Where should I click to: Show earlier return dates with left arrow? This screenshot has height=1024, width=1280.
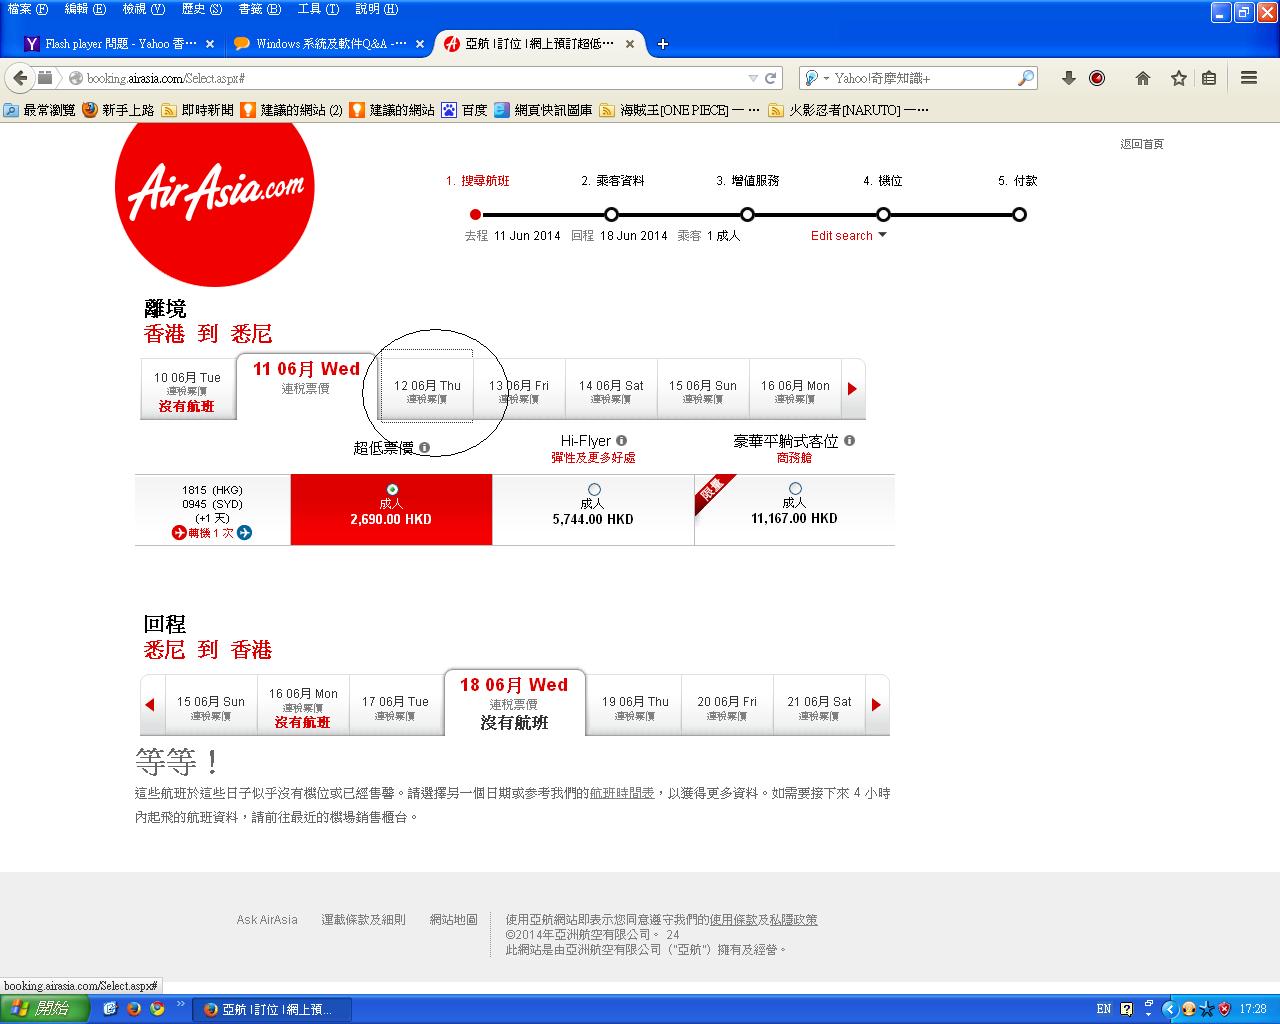(x=150, y=705)
